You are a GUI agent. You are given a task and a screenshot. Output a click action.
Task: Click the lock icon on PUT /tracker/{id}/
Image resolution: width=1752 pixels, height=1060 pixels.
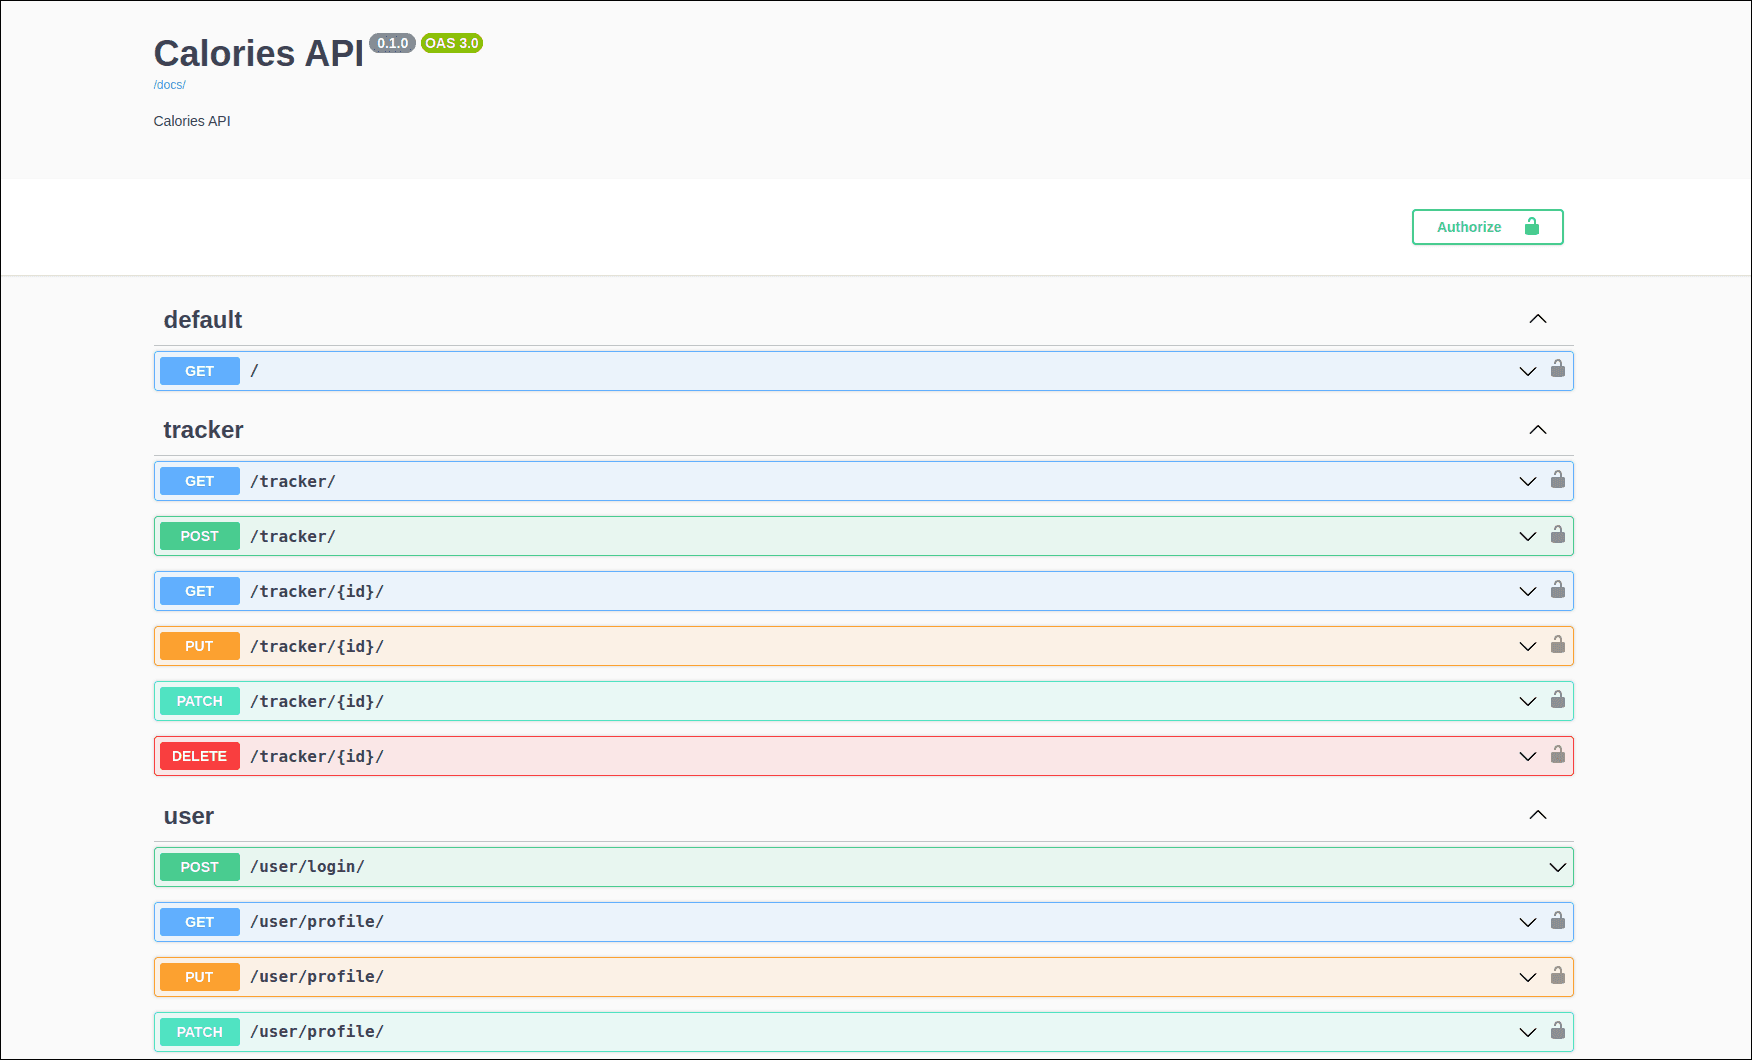(x=1557, y=645)
